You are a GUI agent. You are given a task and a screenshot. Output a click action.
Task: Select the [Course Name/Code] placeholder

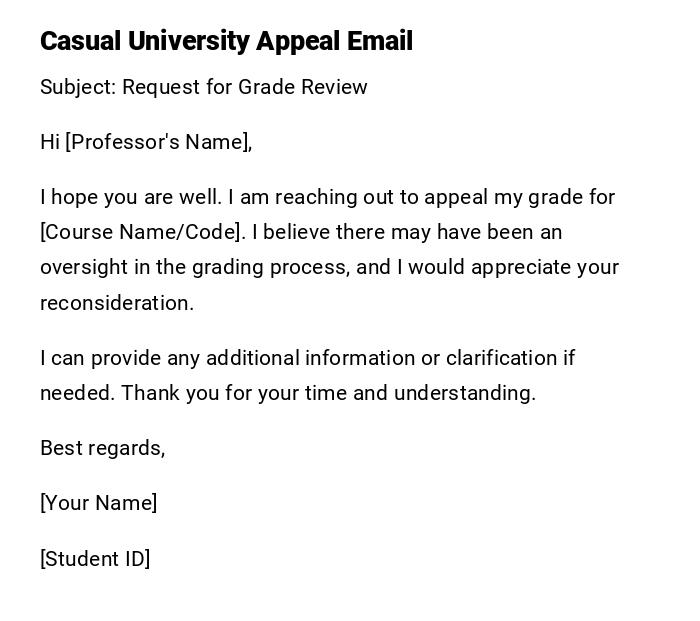[142, 232]
